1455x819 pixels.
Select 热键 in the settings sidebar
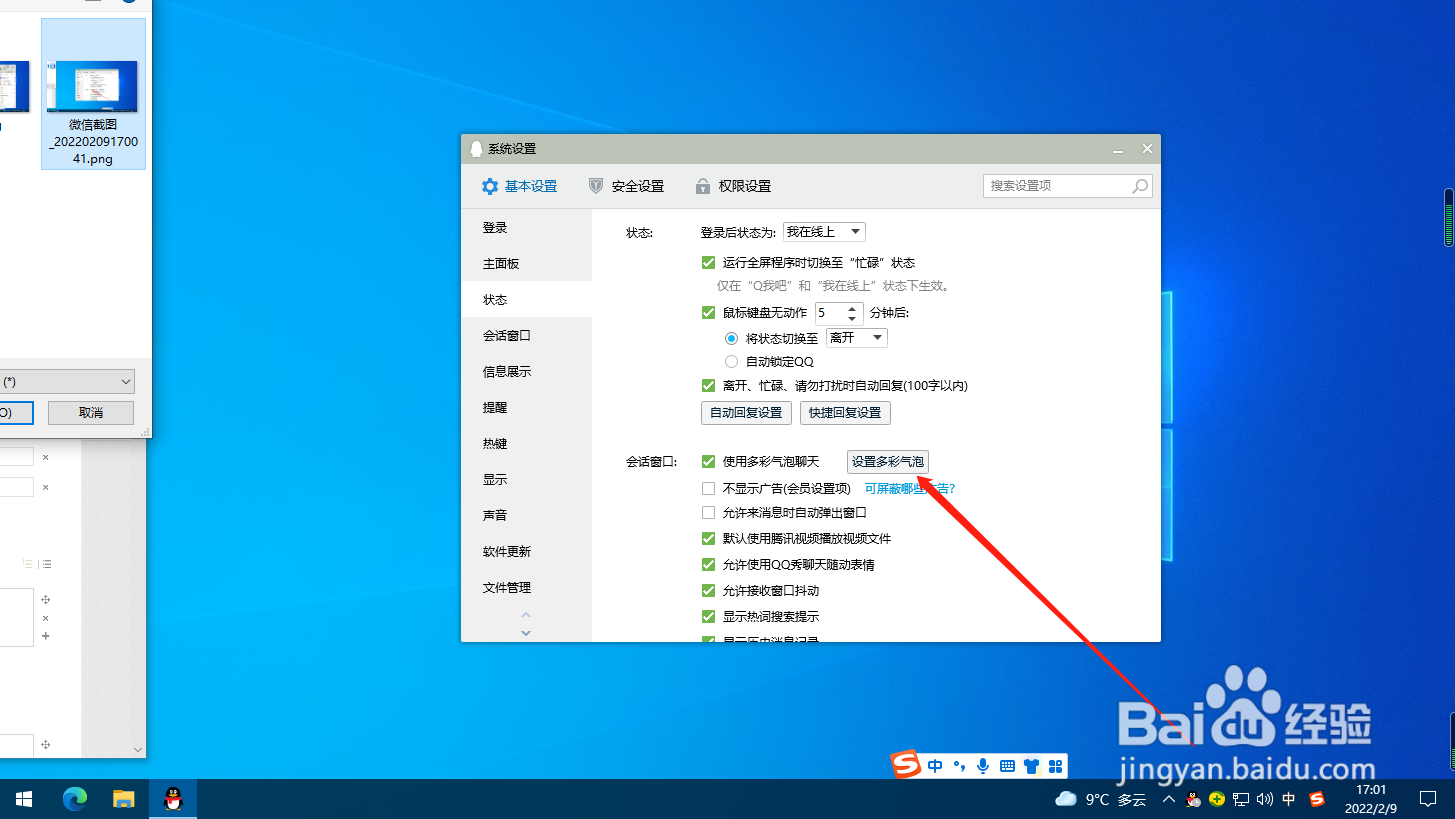(526, 444)
